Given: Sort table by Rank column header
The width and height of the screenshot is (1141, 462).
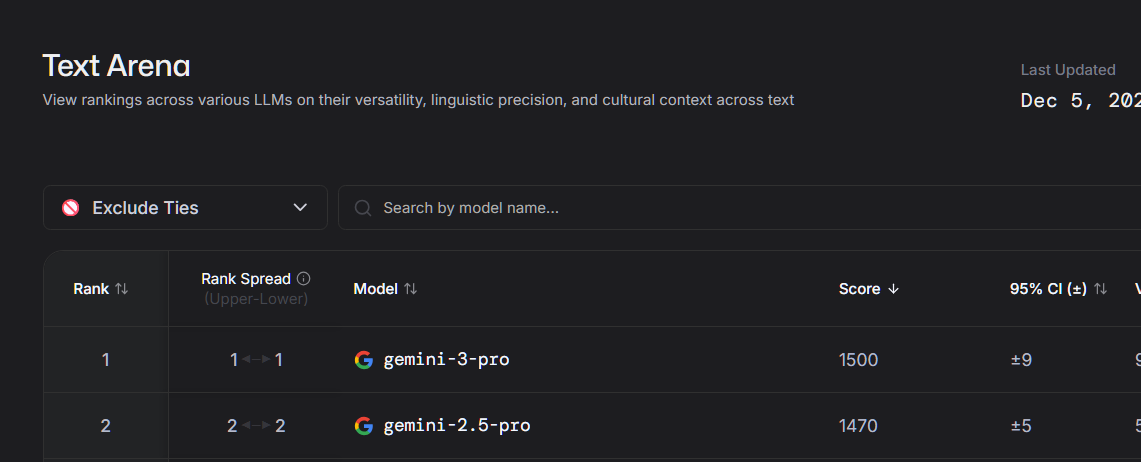Looking at the screenshot, I should click(91, 289).
